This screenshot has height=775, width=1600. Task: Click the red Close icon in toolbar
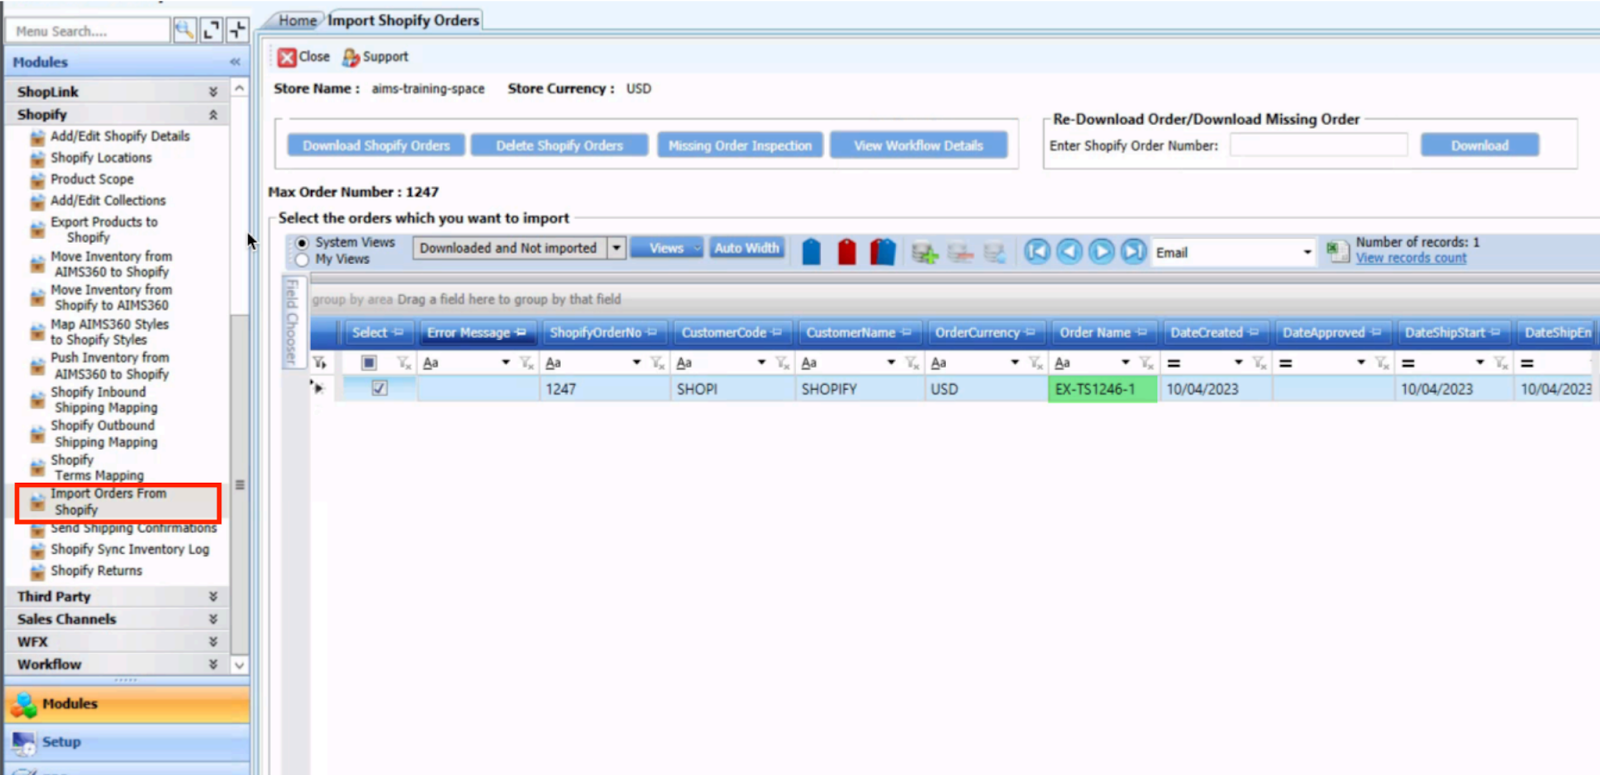tap(287, 58)
